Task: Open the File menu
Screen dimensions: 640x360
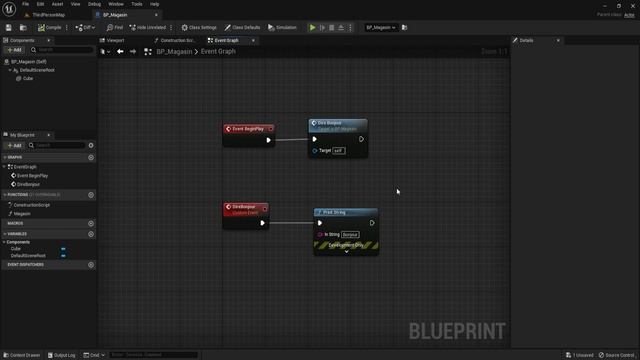Action: [25, 4]
